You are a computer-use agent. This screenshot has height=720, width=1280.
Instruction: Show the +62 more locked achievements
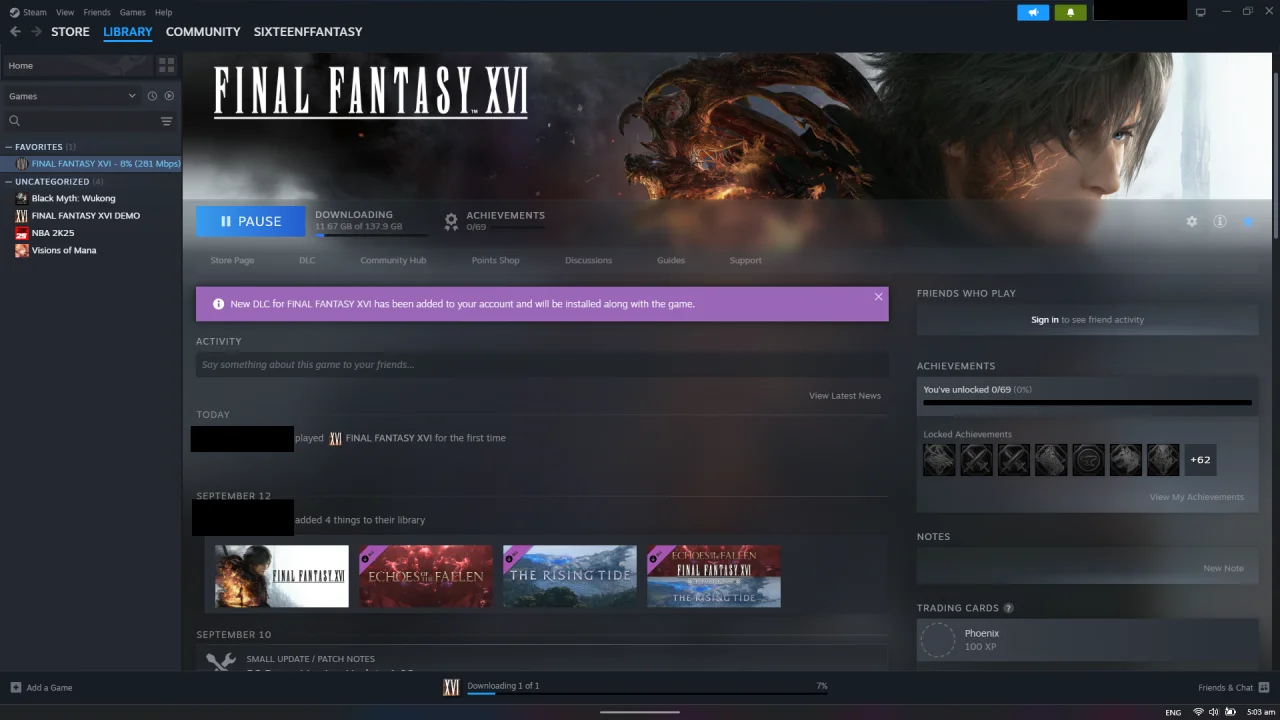click(x=1200, y=460)
